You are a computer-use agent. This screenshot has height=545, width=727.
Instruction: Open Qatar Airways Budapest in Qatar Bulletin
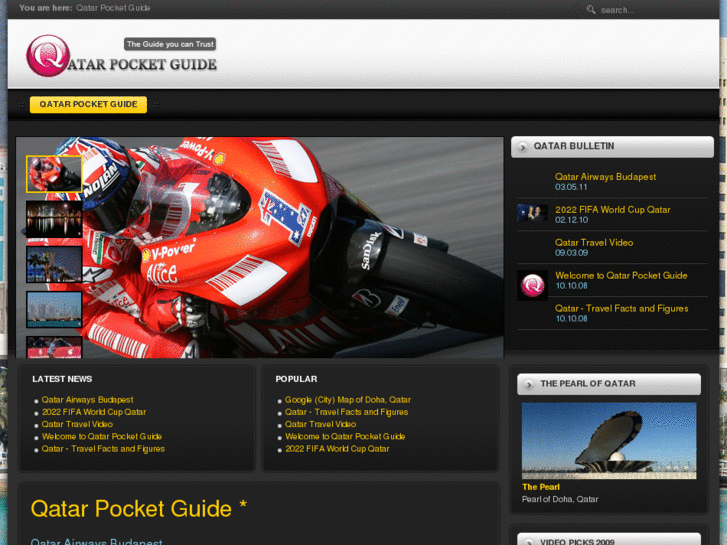point(605,177)
